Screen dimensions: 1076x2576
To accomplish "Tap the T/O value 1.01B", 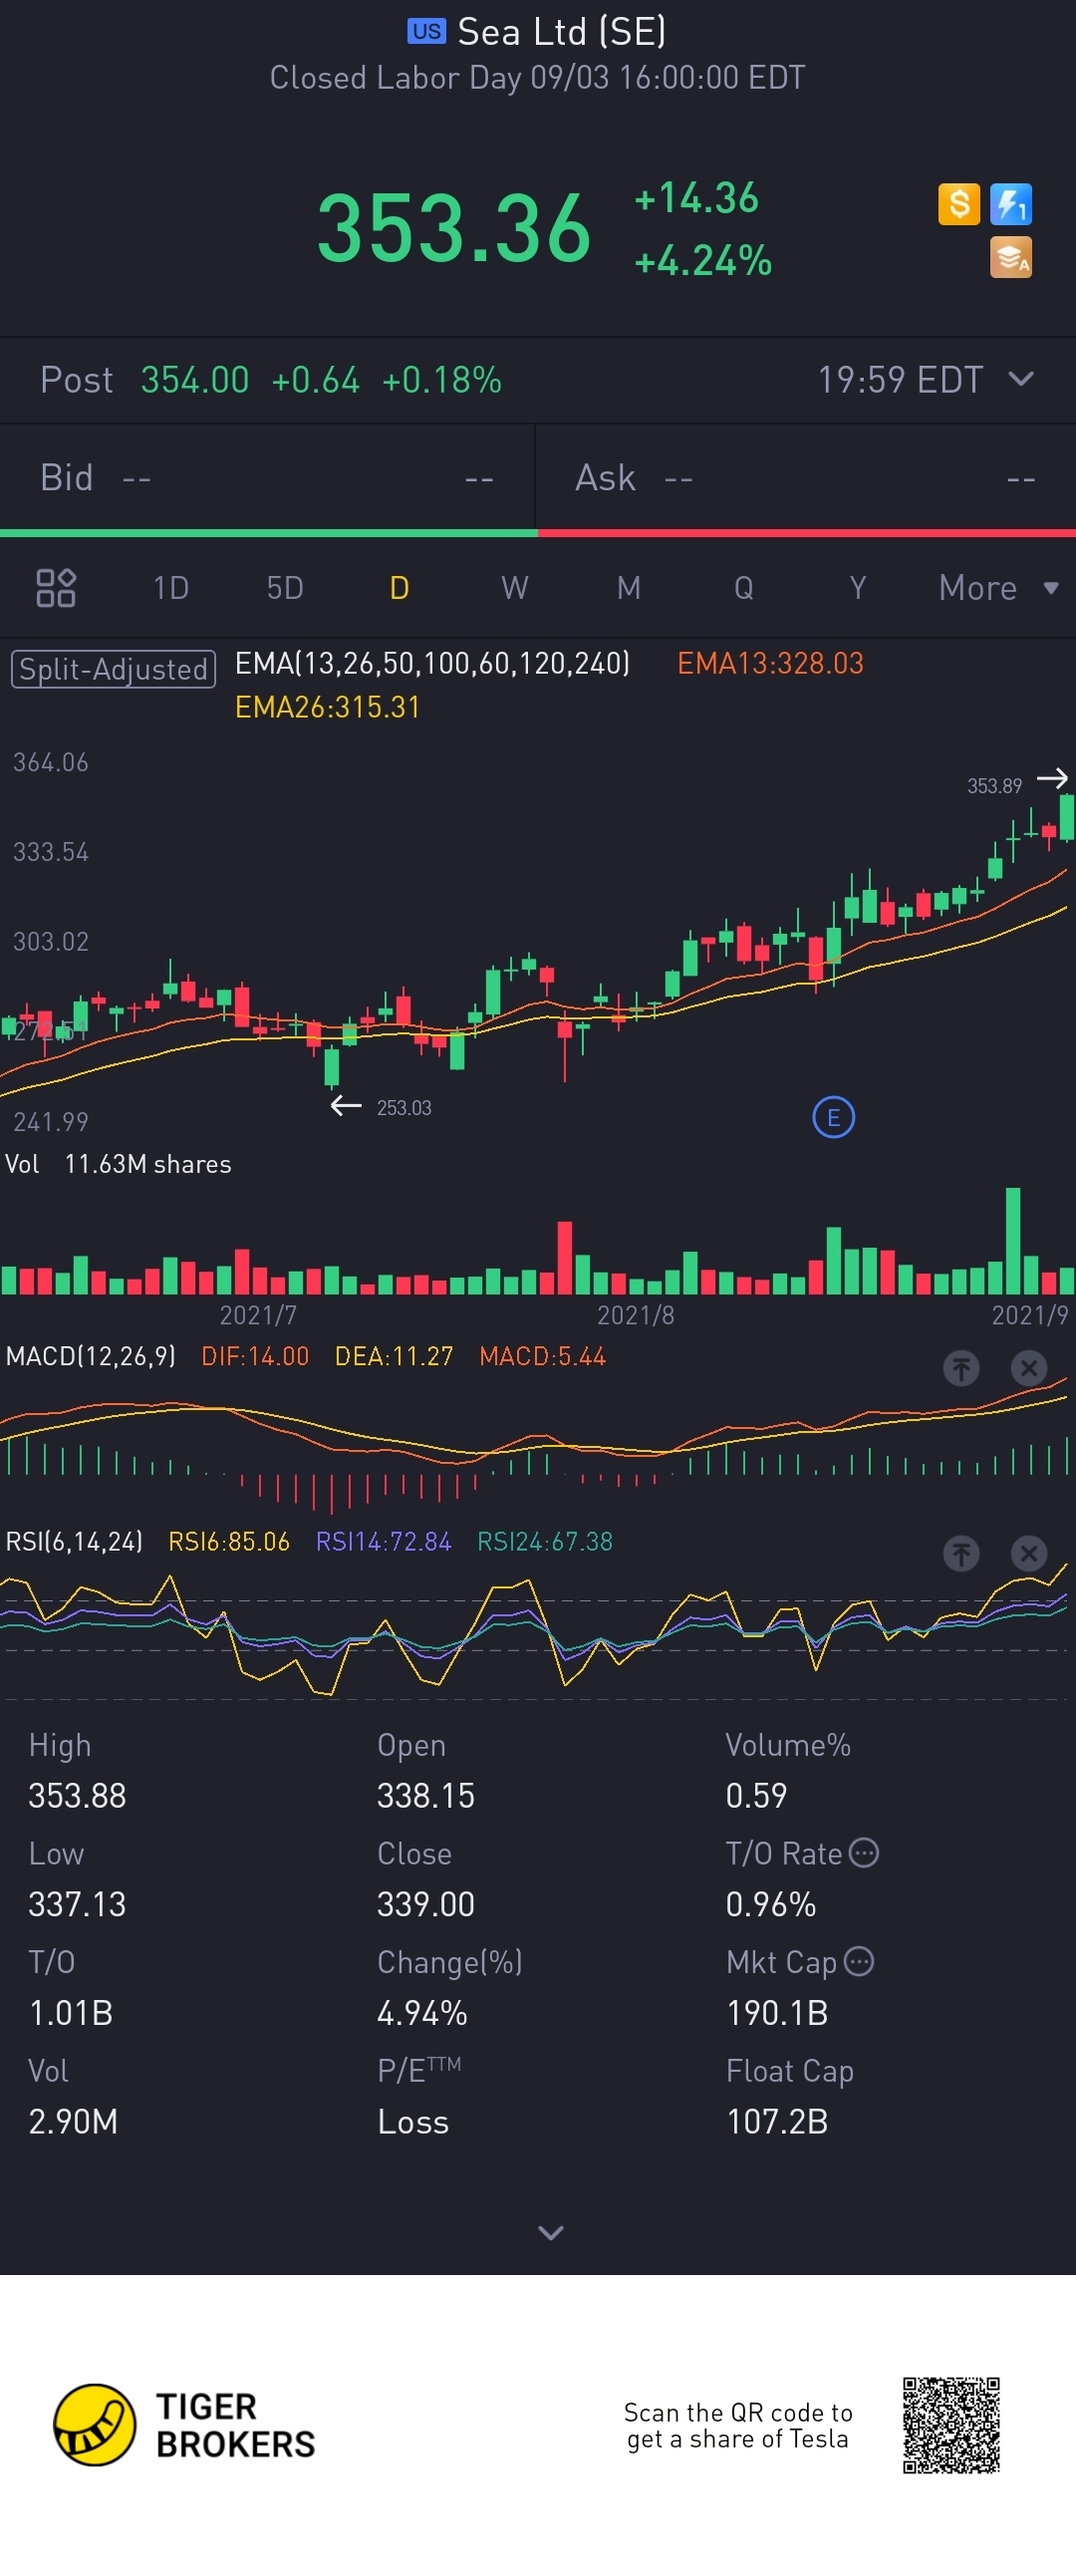I will point(70,2012).
